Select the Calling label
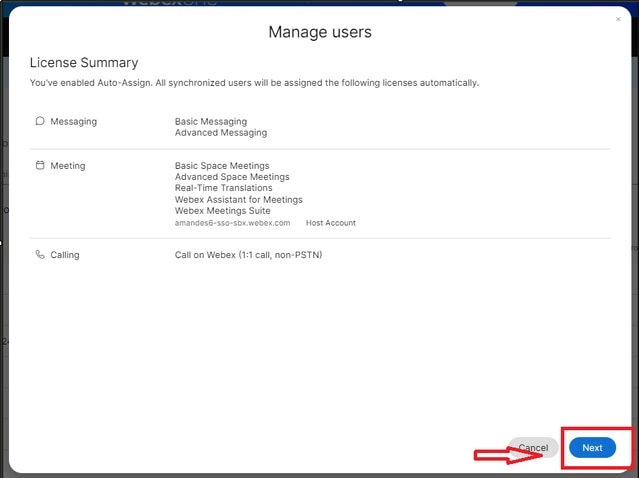This screenshot has width=639, height=478. (x=65, y=255)
